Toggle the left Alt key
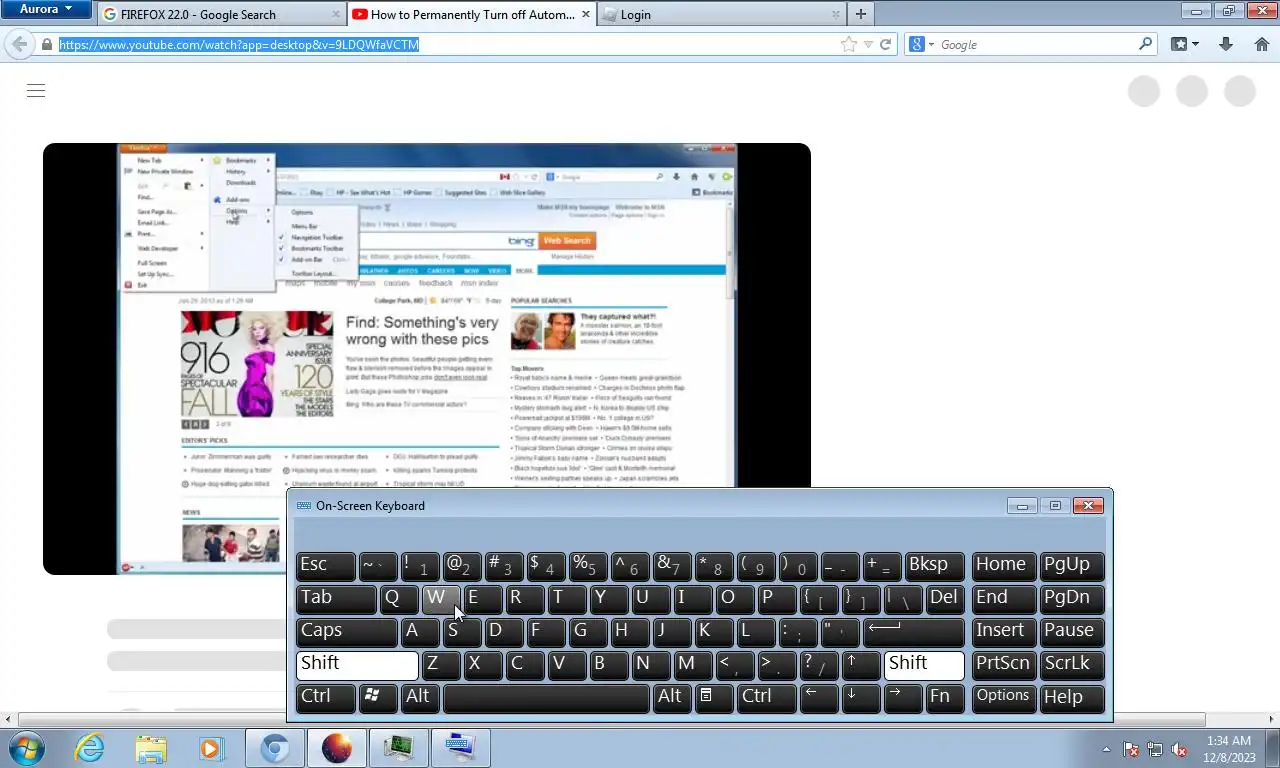Image resolution: width=1280 pixels, height=768 pixels. [420, 698]
